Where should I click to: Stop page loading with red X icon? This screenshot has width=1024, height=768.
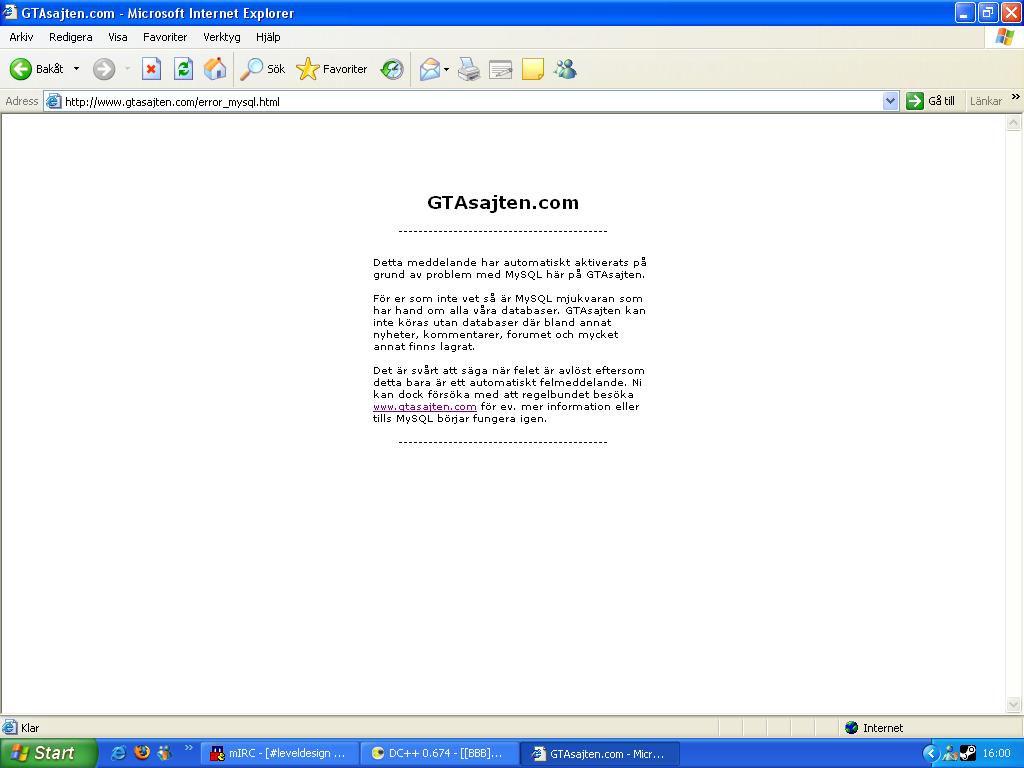151,69
